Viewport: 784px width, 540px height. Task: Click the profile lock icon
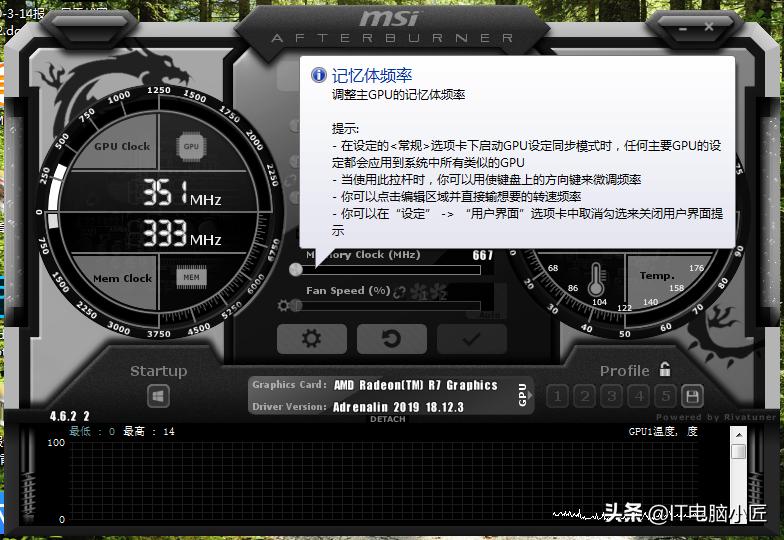pyautogui.click(x=664, y=370)
